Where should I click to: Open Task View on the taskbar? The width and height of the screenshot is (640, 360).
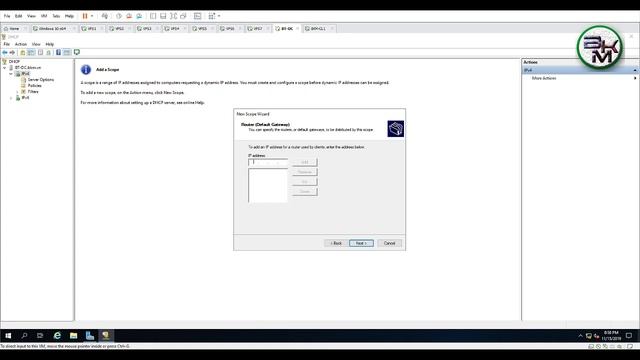(40, 336)
